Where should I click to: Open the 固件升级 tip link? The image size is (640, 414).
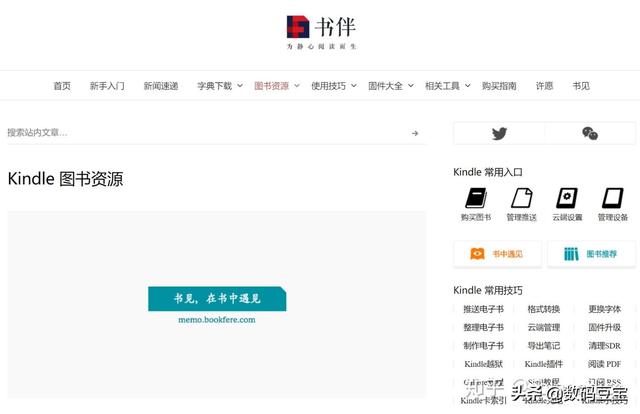point(604,327)
